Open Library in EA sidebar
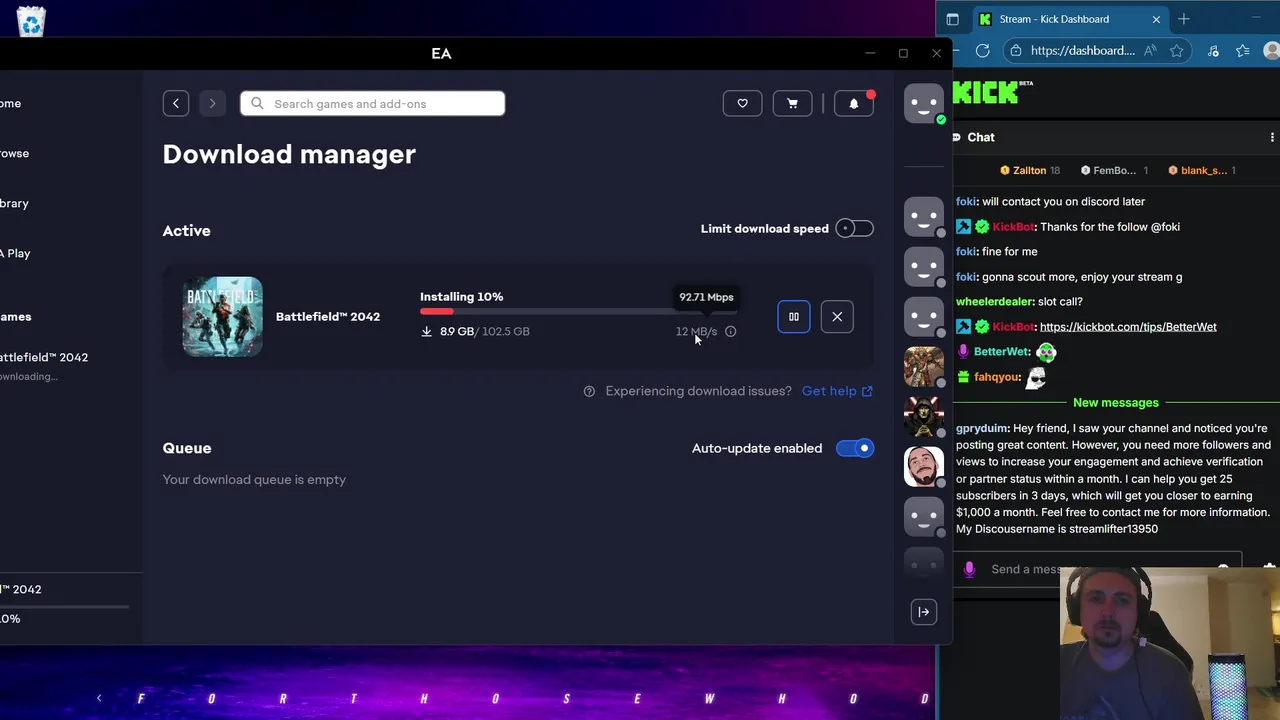The height and width of the screenshot is (720, 1280). pos(14,203)
